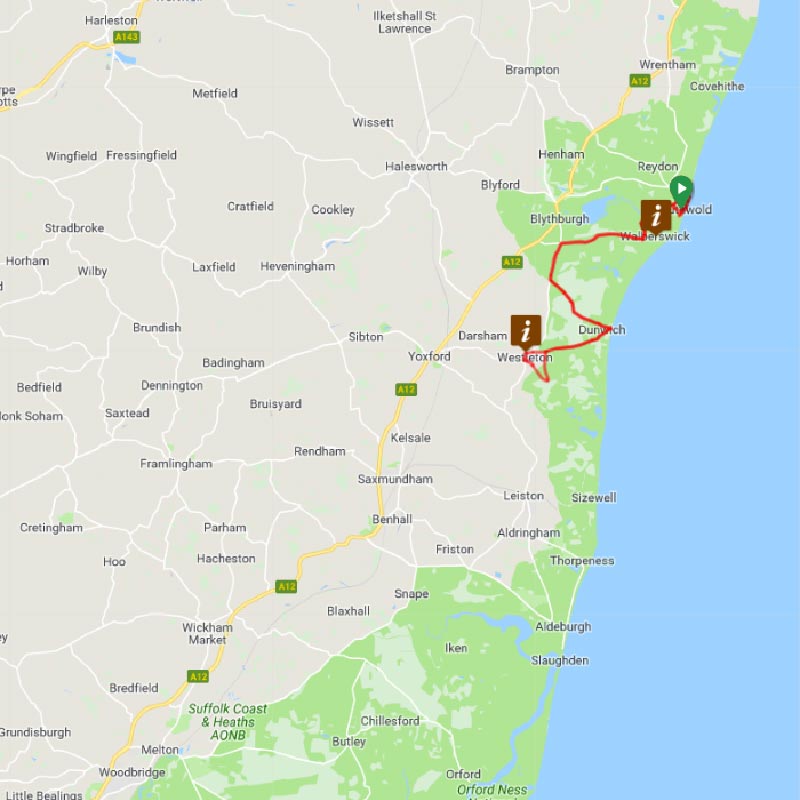
Task: Click the A12 badge above Bredfield
Action: click(198, 676)
